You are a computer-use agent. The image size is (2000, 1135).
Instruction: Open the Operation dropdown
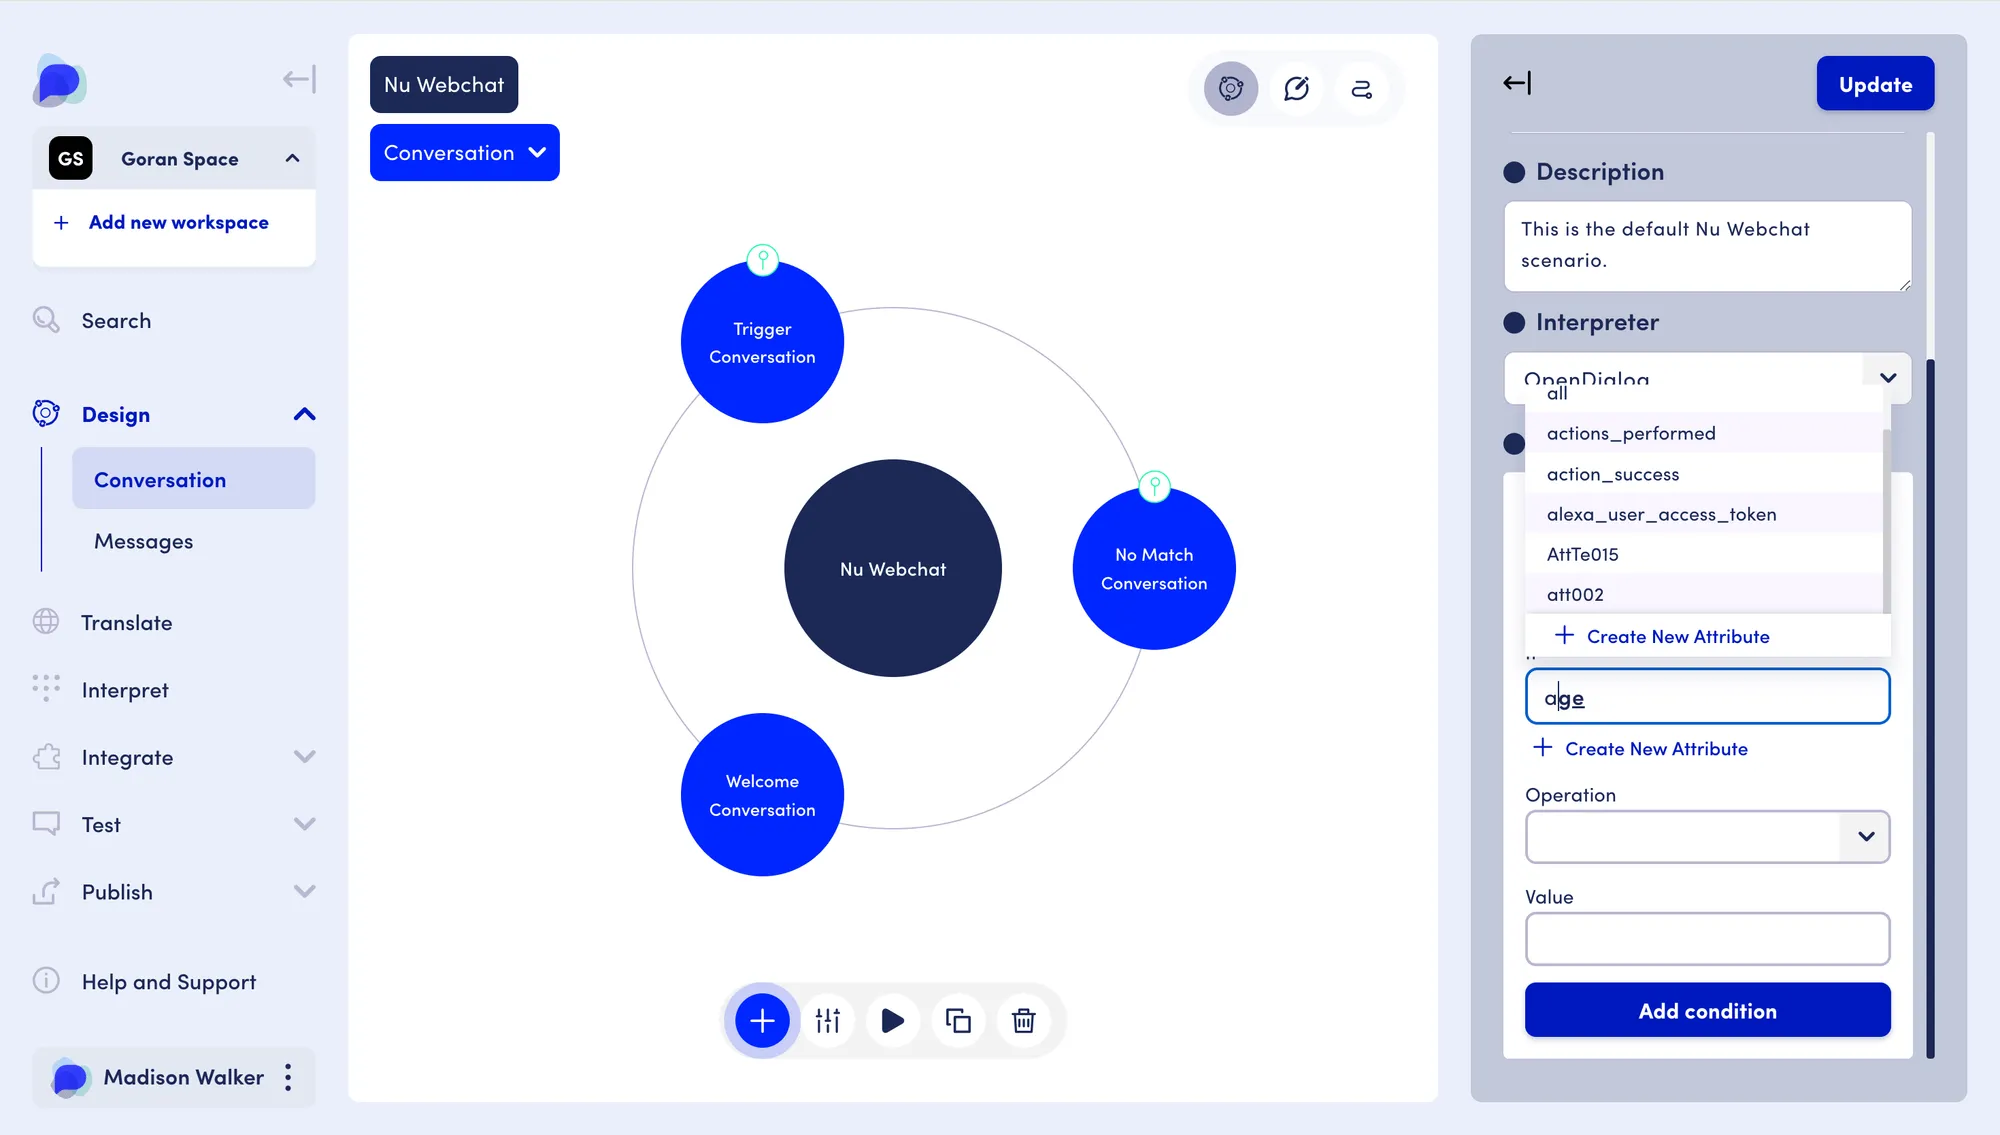click(1707, 836)
